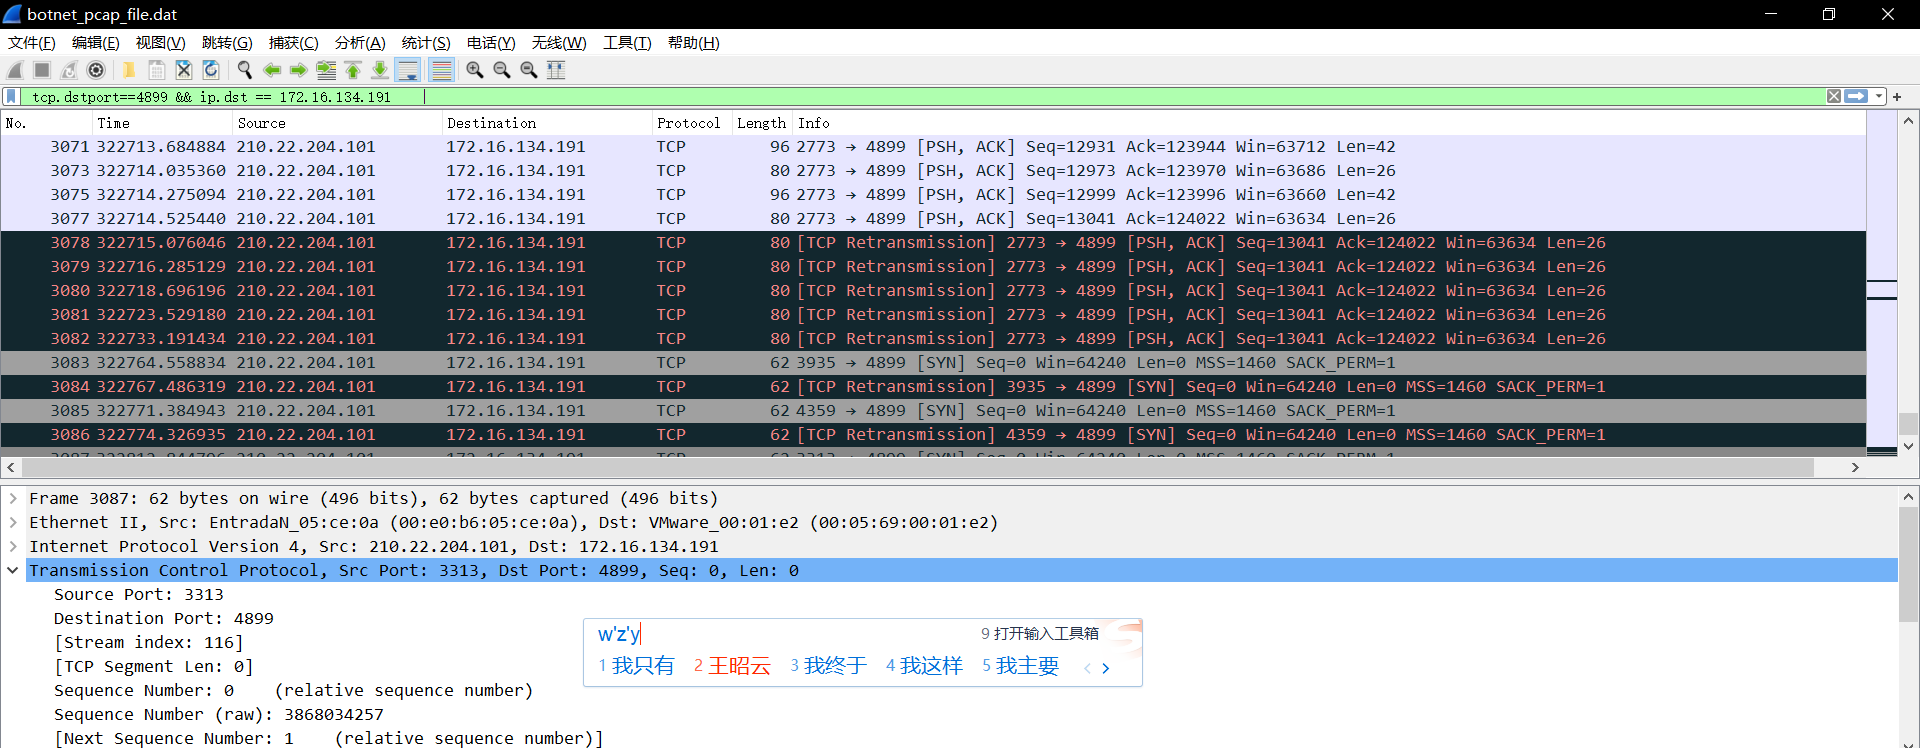The width and height of the screenshot is (1920, 748).
Task: Add a filter button with plus
Action: (x=1897, y=97)
